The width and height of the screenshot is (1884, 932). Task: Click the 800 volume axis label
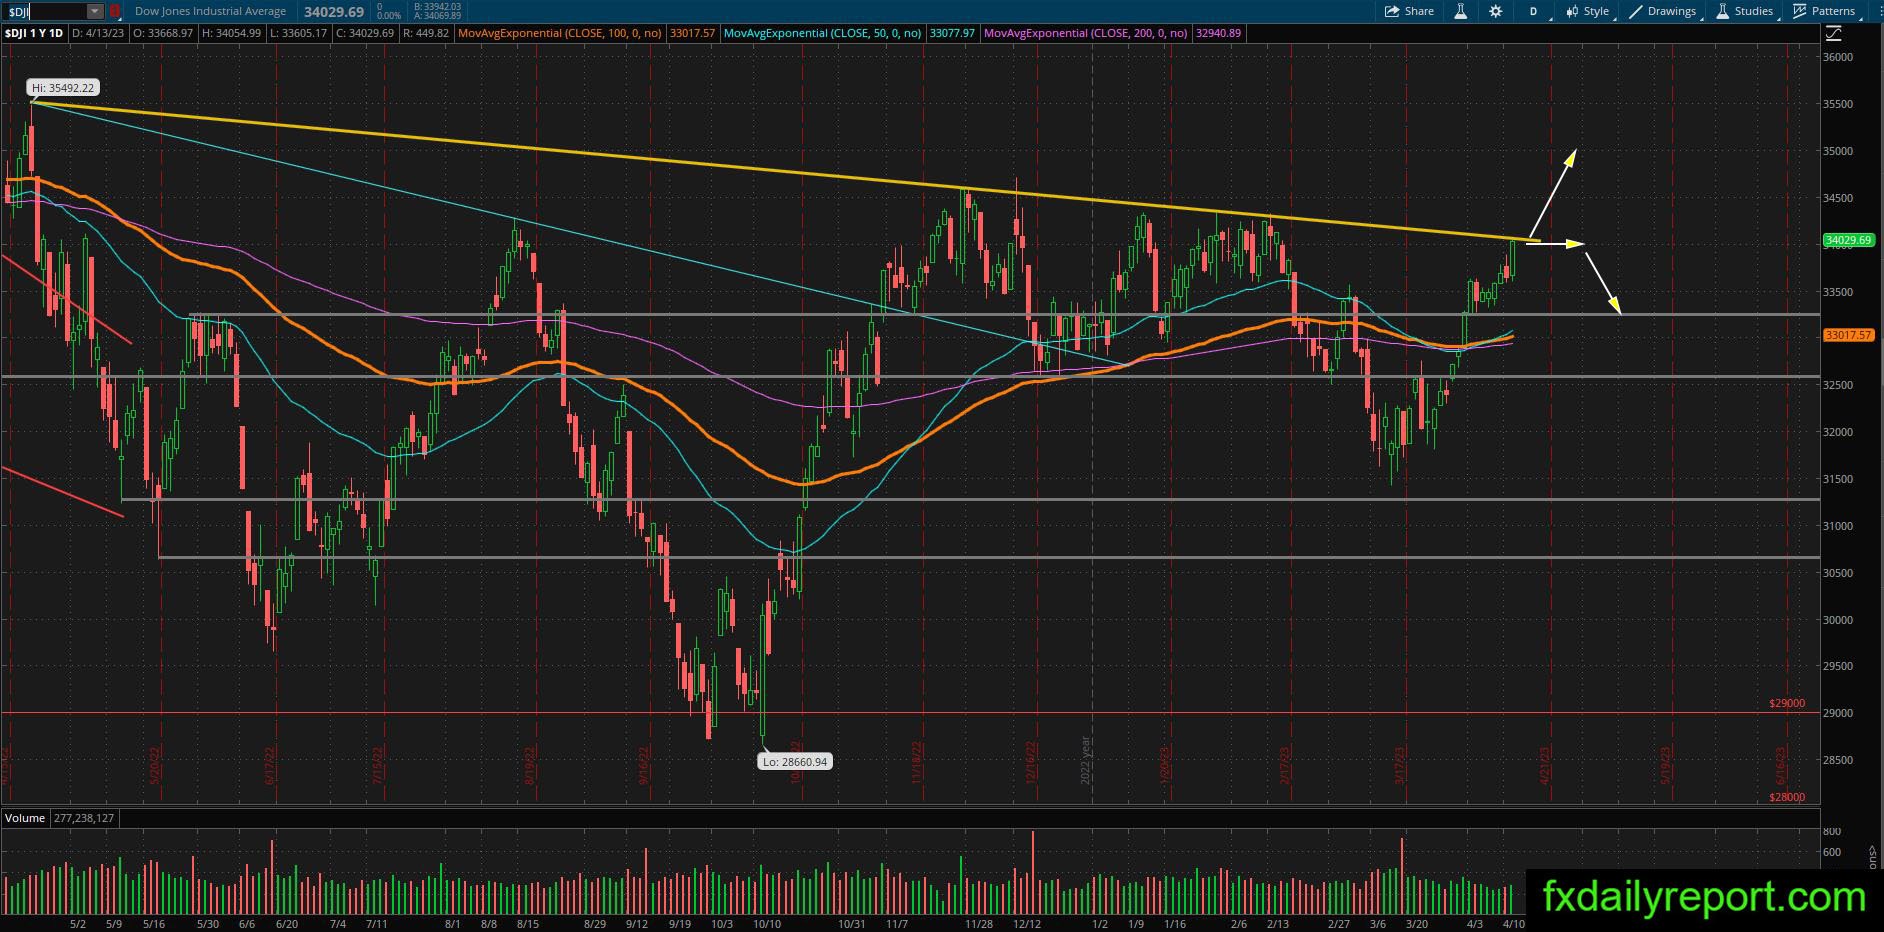point(1832,831)
